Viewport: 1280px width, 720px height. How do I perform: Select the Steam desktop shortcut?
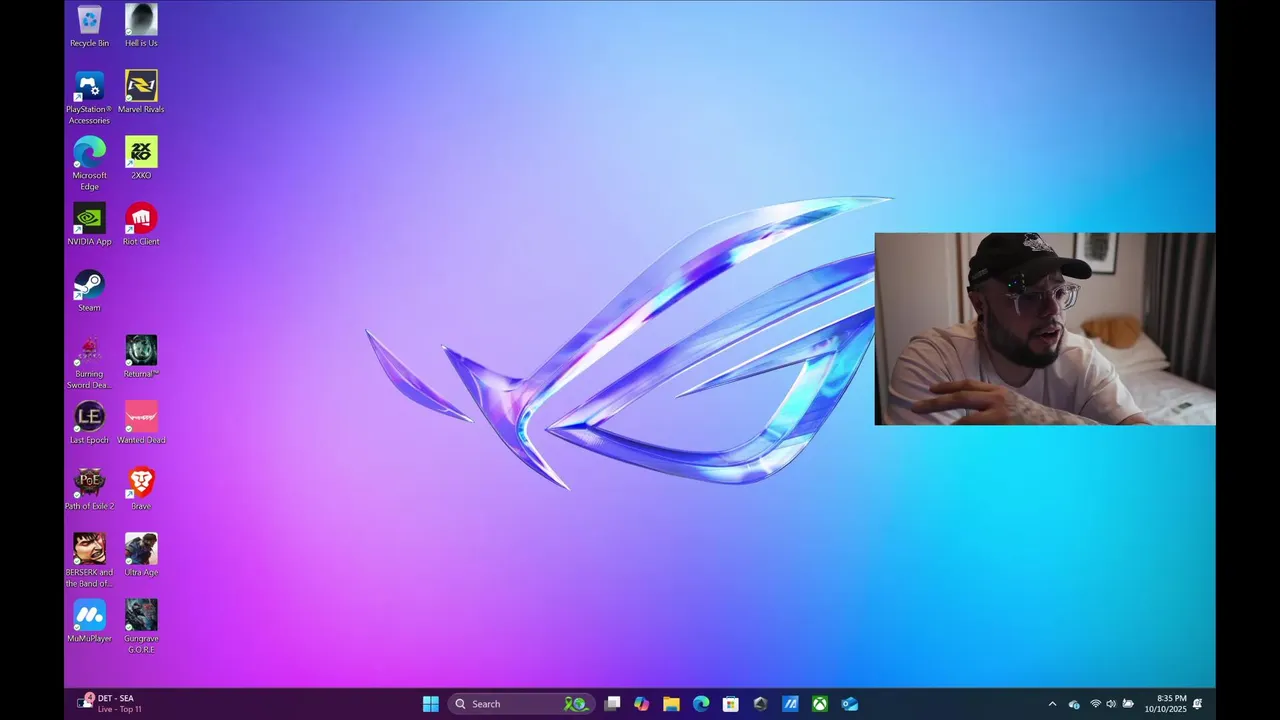(89, 290)
